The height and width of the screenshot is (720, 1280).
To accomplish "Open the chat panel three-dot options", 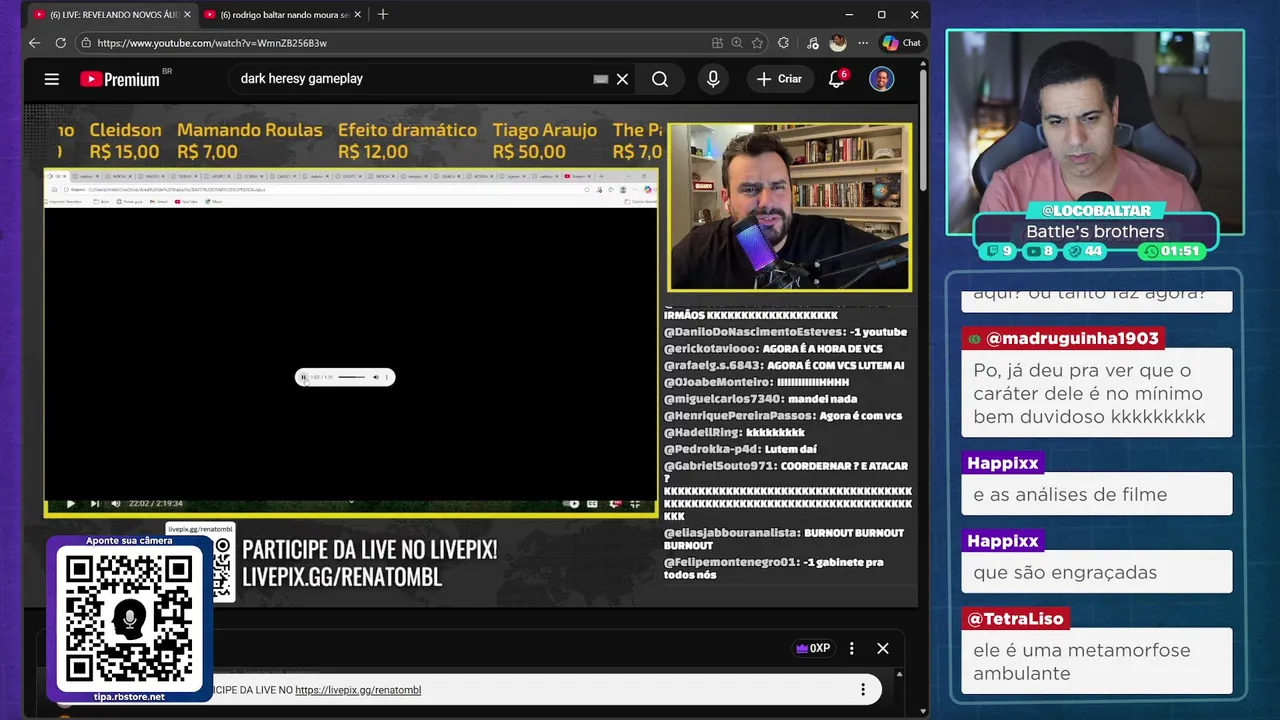I will tap(852, 648).
